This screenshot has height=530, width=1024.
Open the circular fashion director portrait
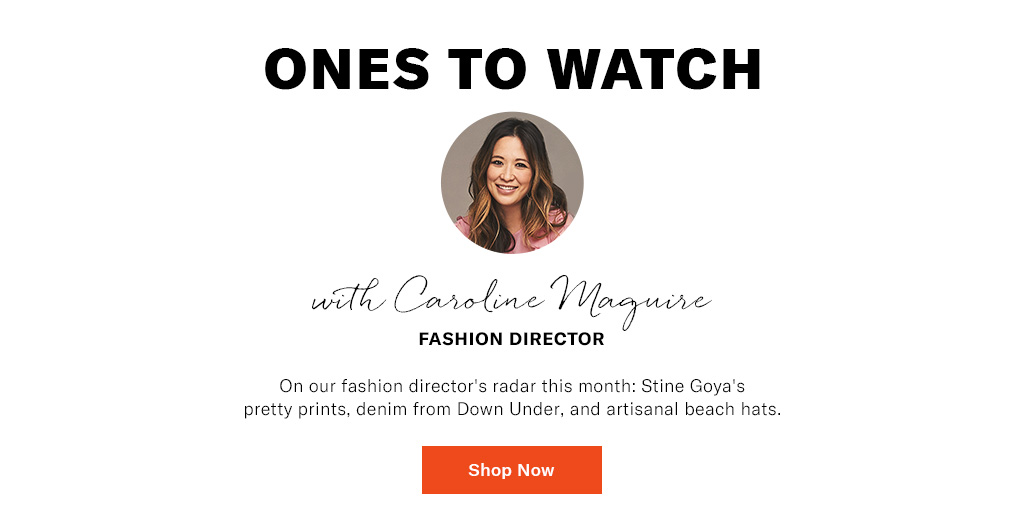tap(512, 183)
